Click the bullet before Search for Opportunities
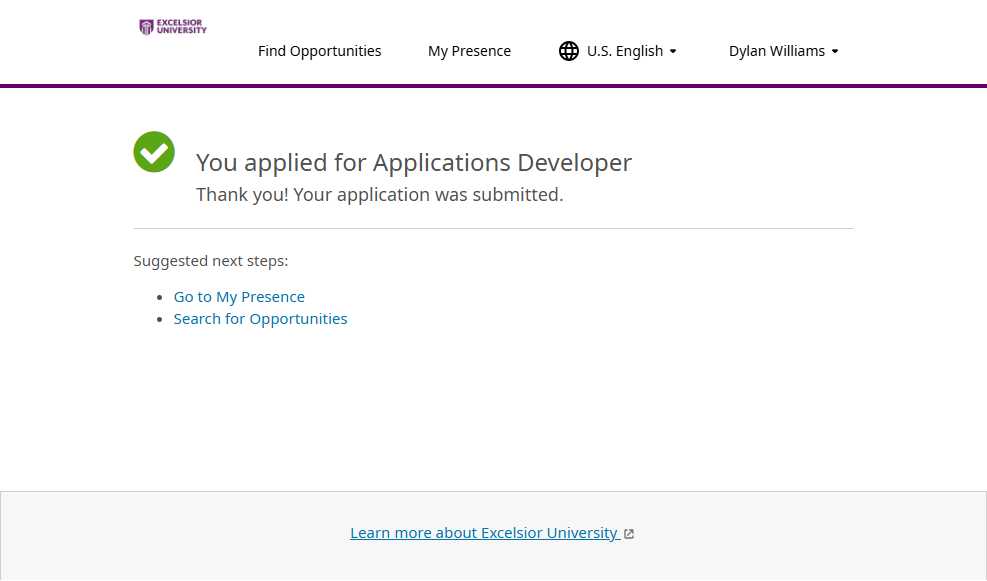The width and height of the screenshot is (987, 581). (161, 320)
